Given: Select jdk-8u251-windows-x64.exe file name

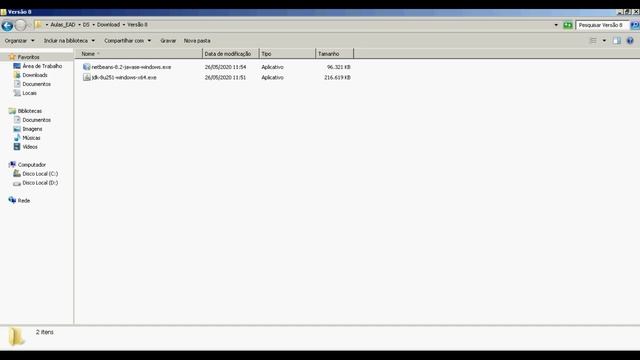Looking at the screenshot, I should (124, 77).
